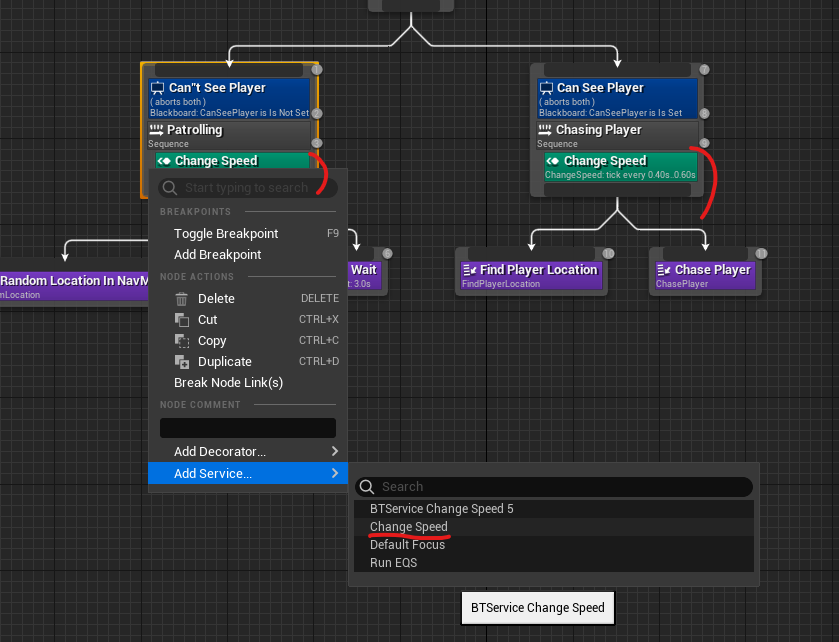The image size is (839, 642).
Task: Select Change Speed service under Chasing Player
Action: click(x=621, y=167)
